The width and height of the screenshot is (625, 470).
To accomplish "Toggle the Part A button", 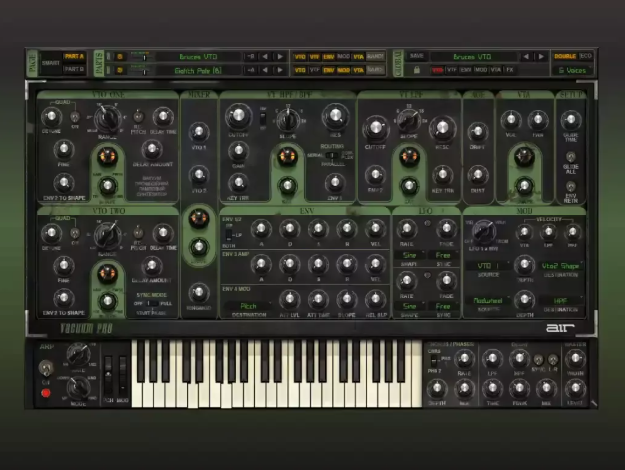I will tap(74, 57).
